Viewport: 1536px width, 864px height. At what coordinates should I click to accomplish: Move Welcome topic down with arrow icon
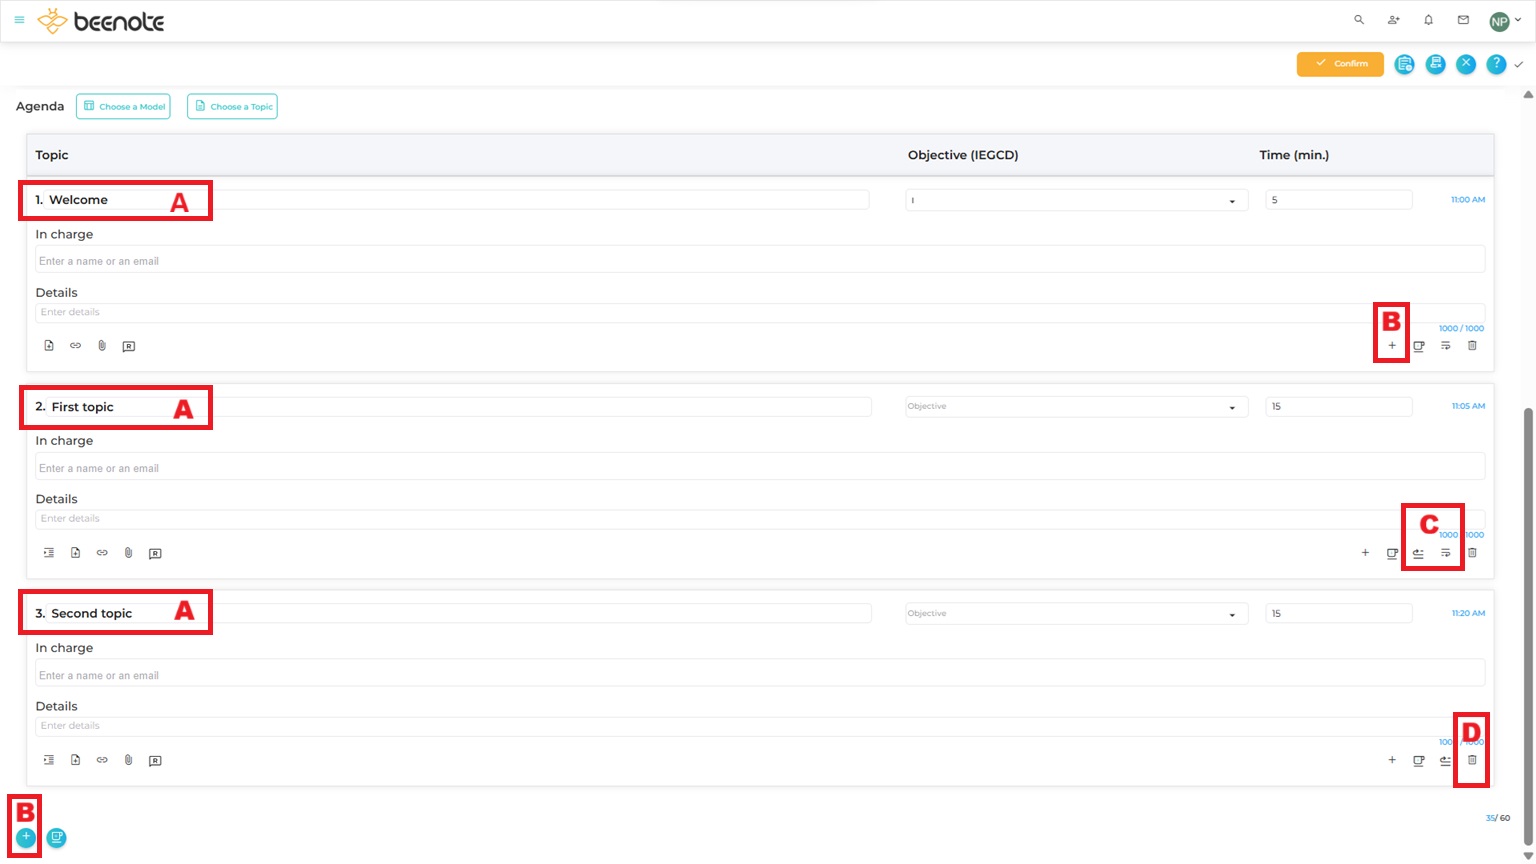pyautogui.click(x=1445, y=346)
